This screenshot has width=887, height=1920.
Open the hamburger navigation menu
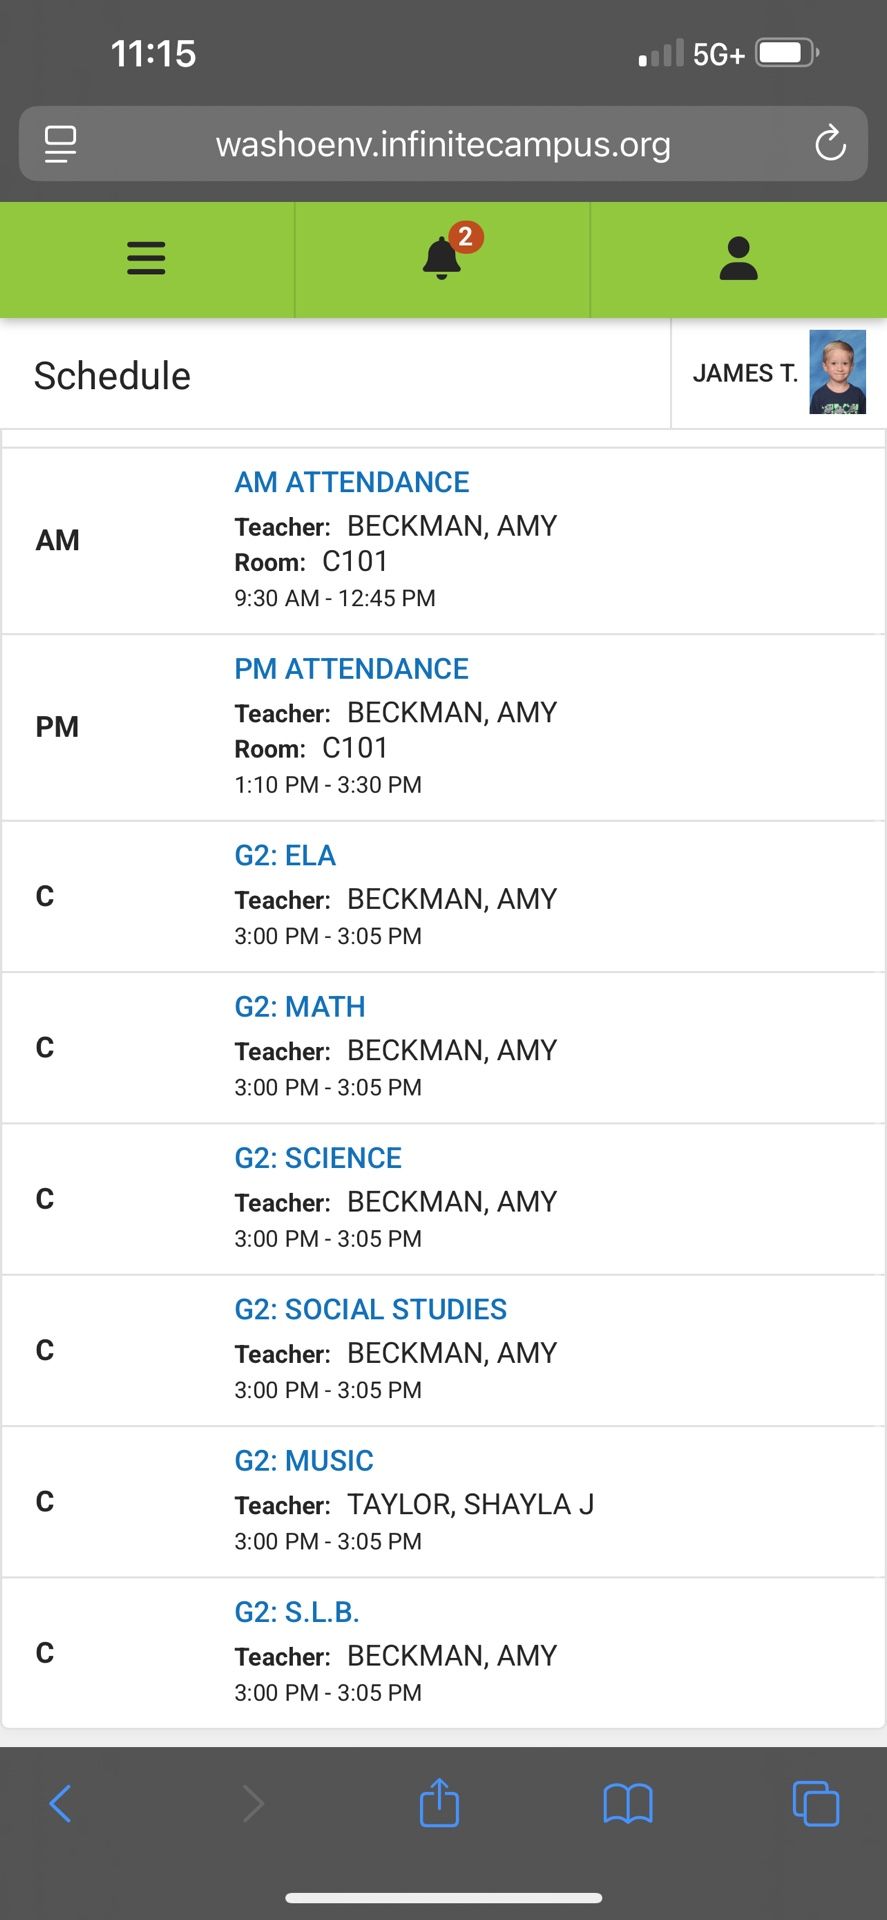pyautogui.click(x=146, y=258)
